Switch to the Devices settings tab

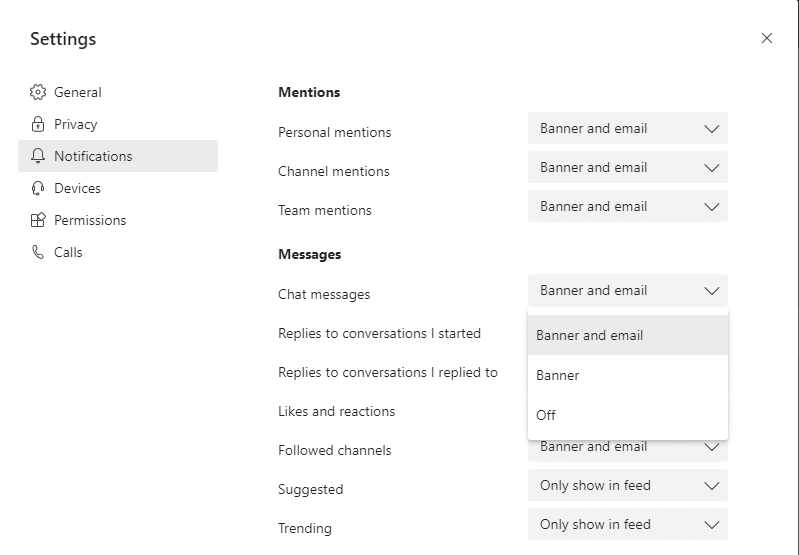(x=77, y=188)
